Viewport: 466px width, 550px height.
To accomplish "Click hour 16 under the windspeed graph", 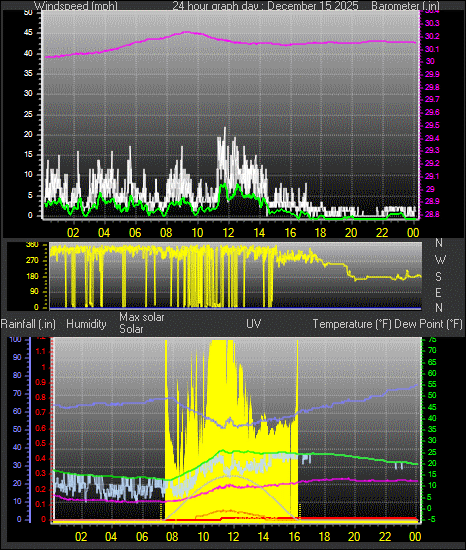I will 290,233.
